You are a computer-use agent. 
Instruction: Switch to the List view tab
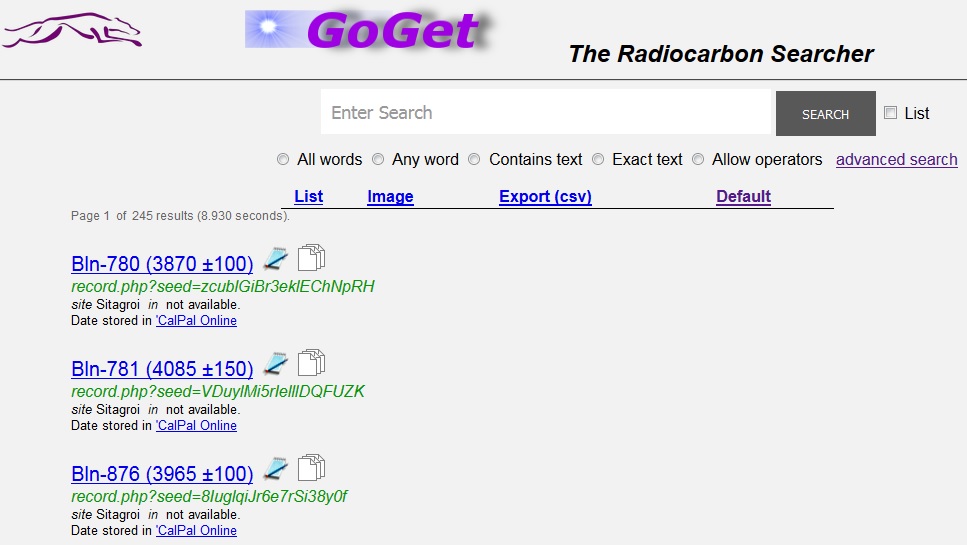click(x=308, y=196)
